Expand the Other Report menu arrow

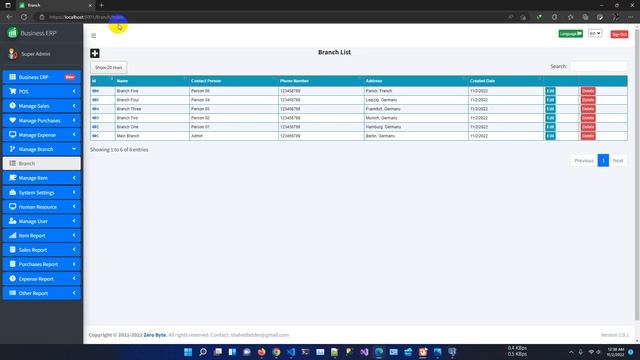point(74,293)
